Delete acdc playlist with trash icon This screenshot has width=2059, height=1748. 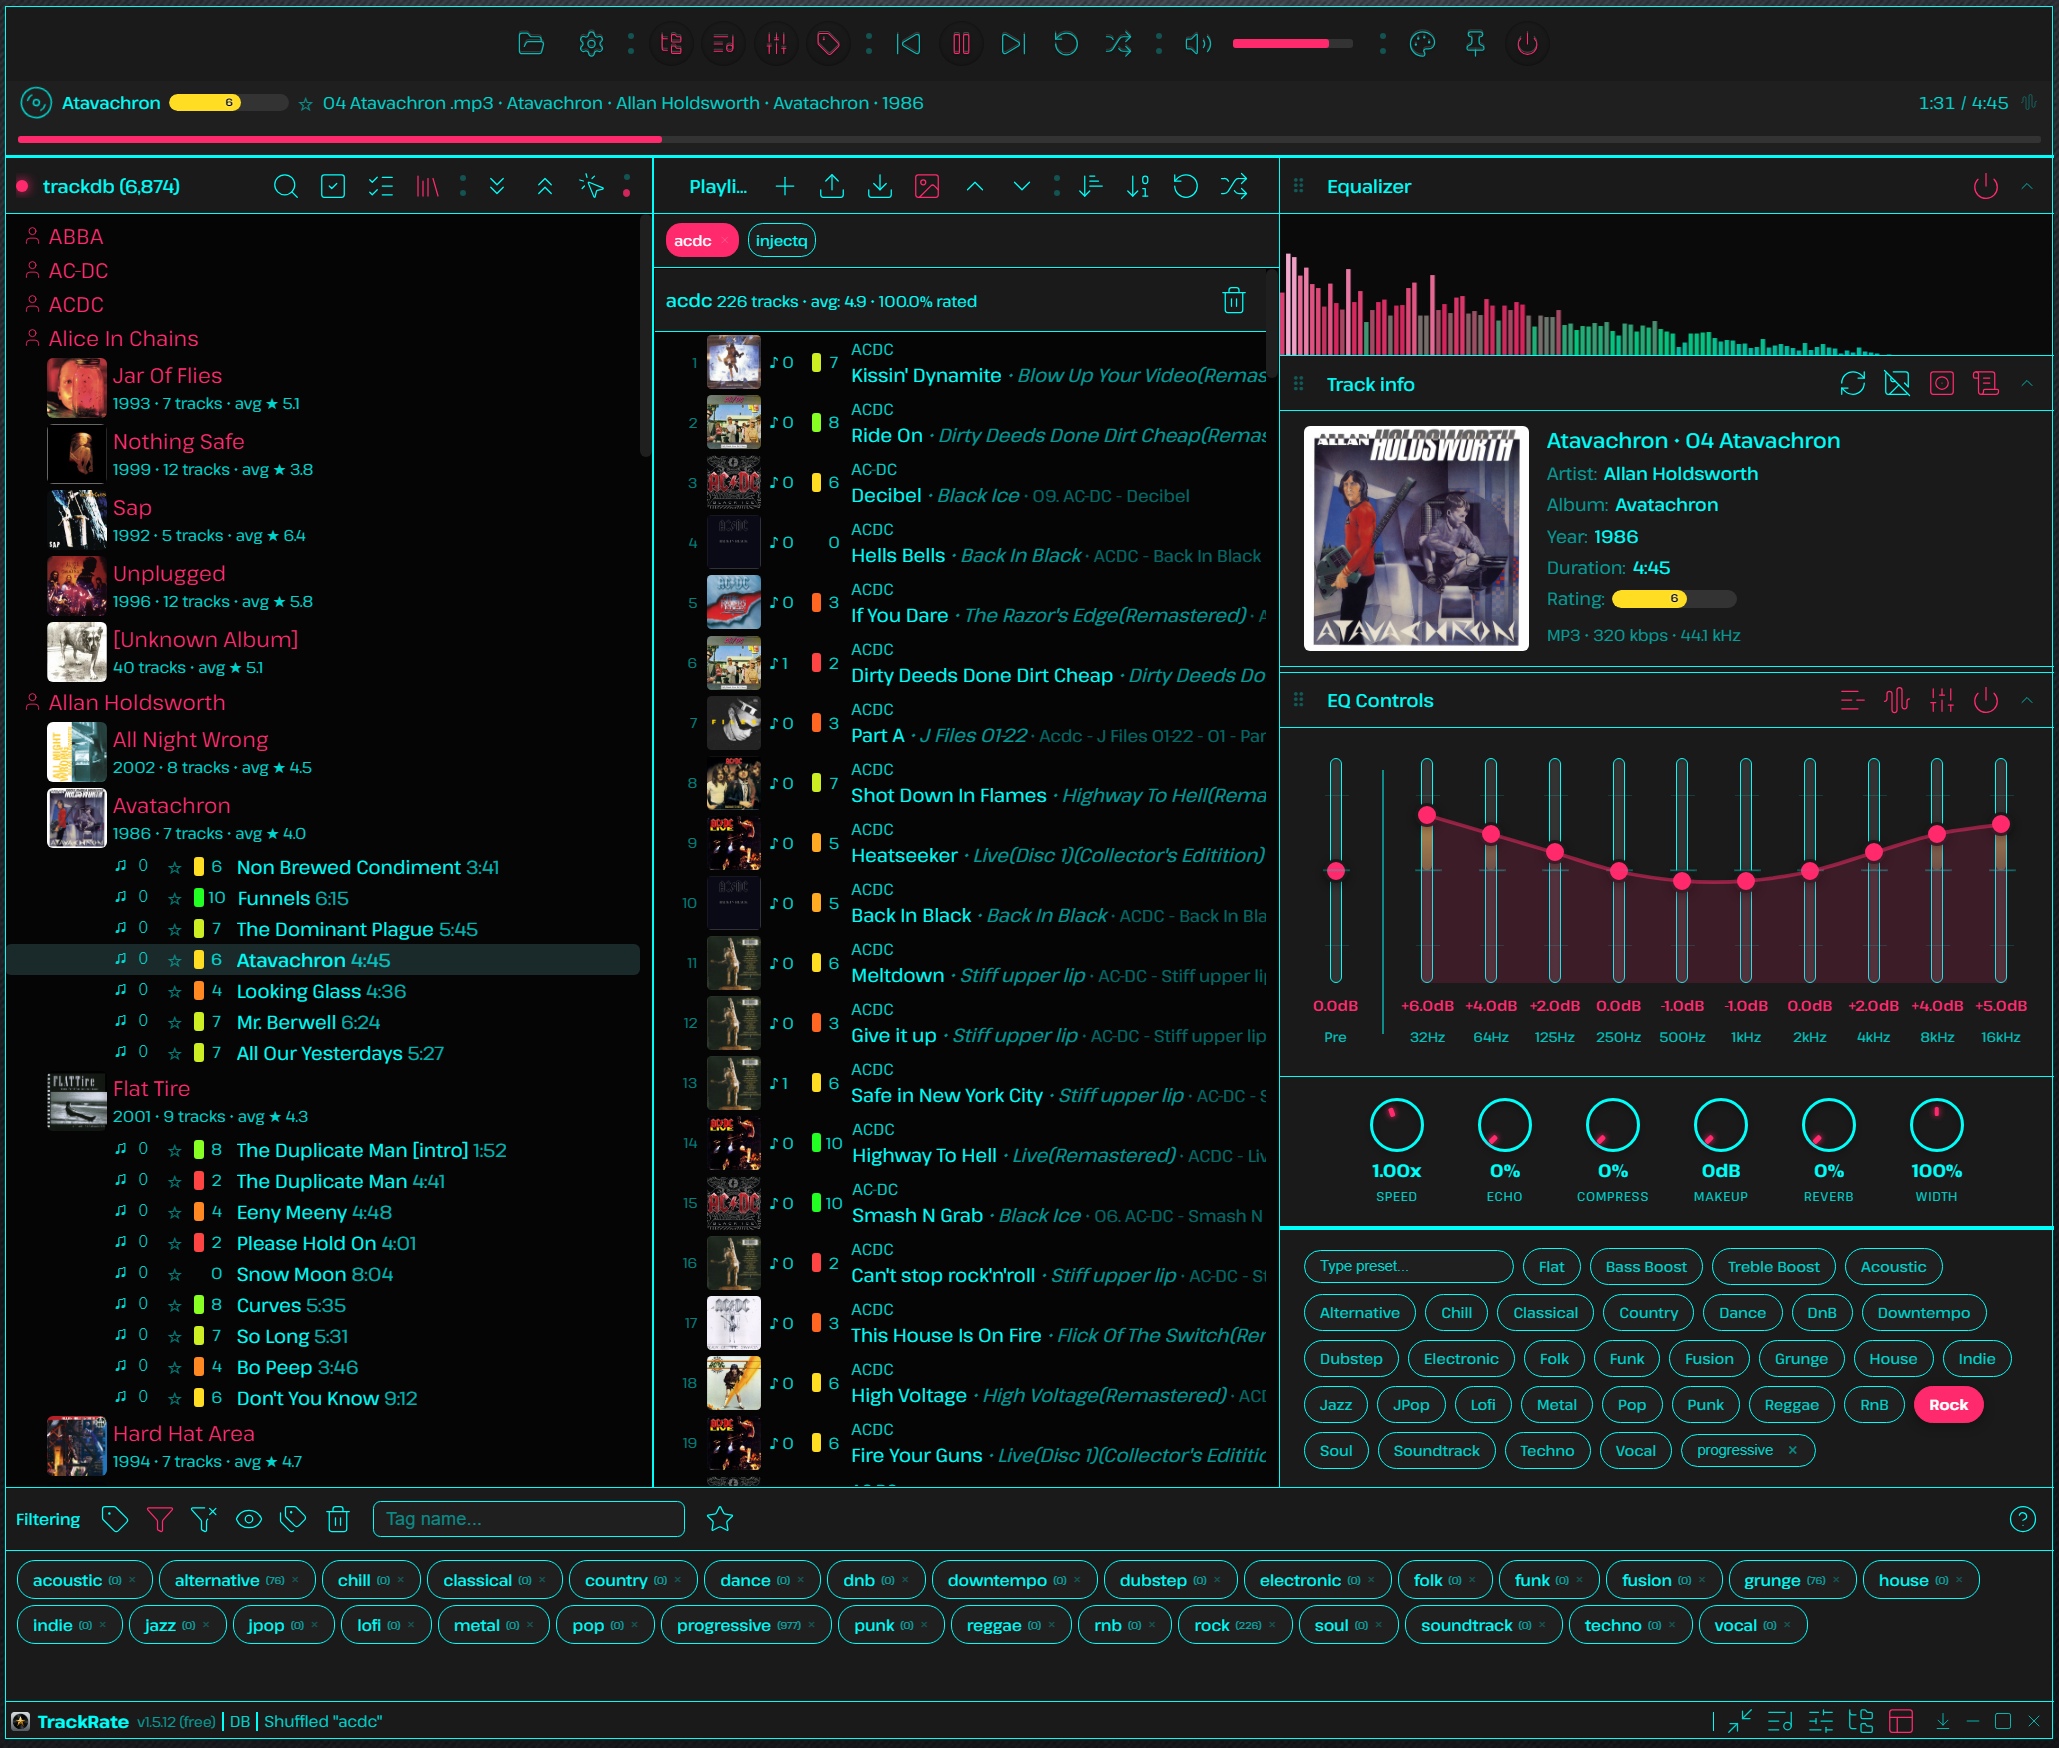(1234, 301)
